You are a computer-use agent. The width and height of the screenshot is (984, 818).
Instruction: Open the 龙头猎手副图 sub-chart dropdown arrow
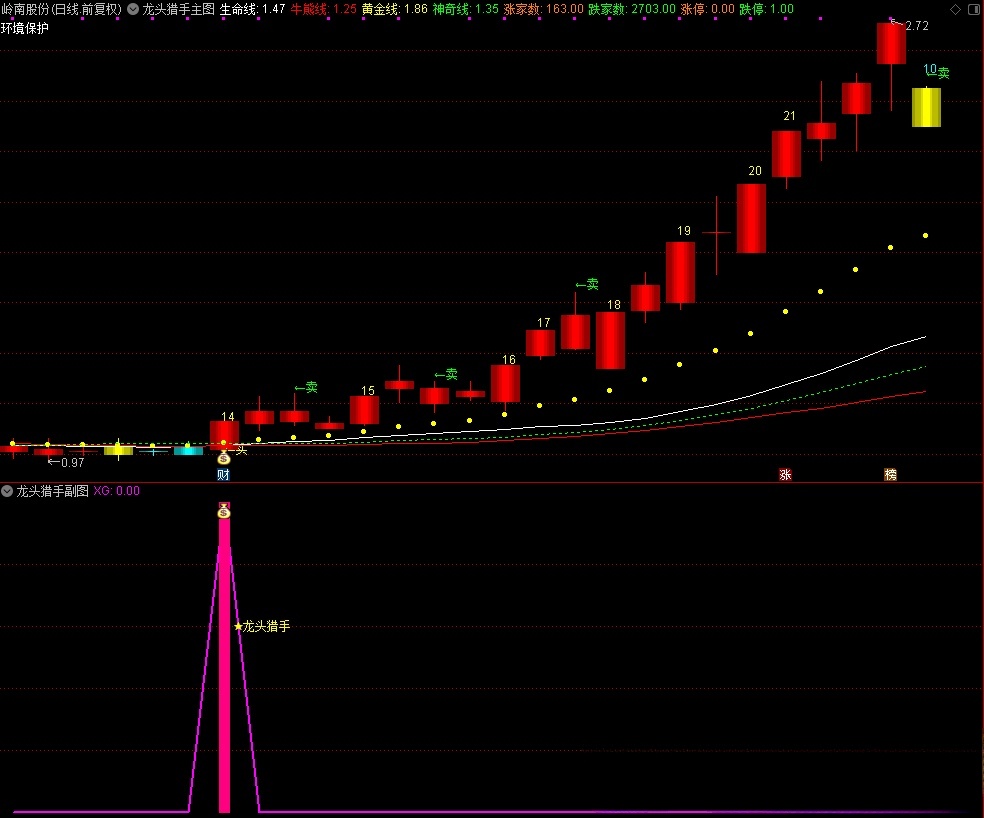click(8, 491)
